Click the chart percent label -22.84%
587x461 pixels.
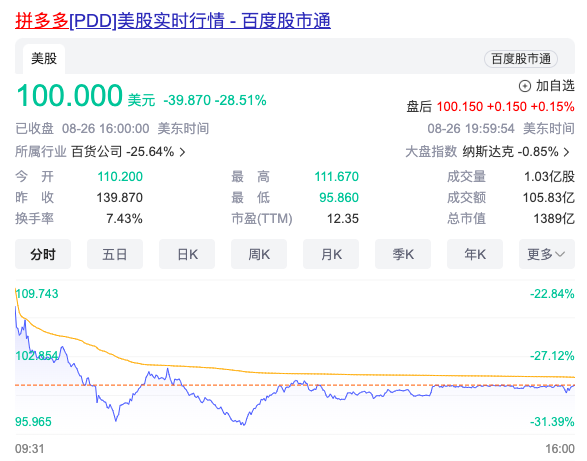tap(552, 294)
